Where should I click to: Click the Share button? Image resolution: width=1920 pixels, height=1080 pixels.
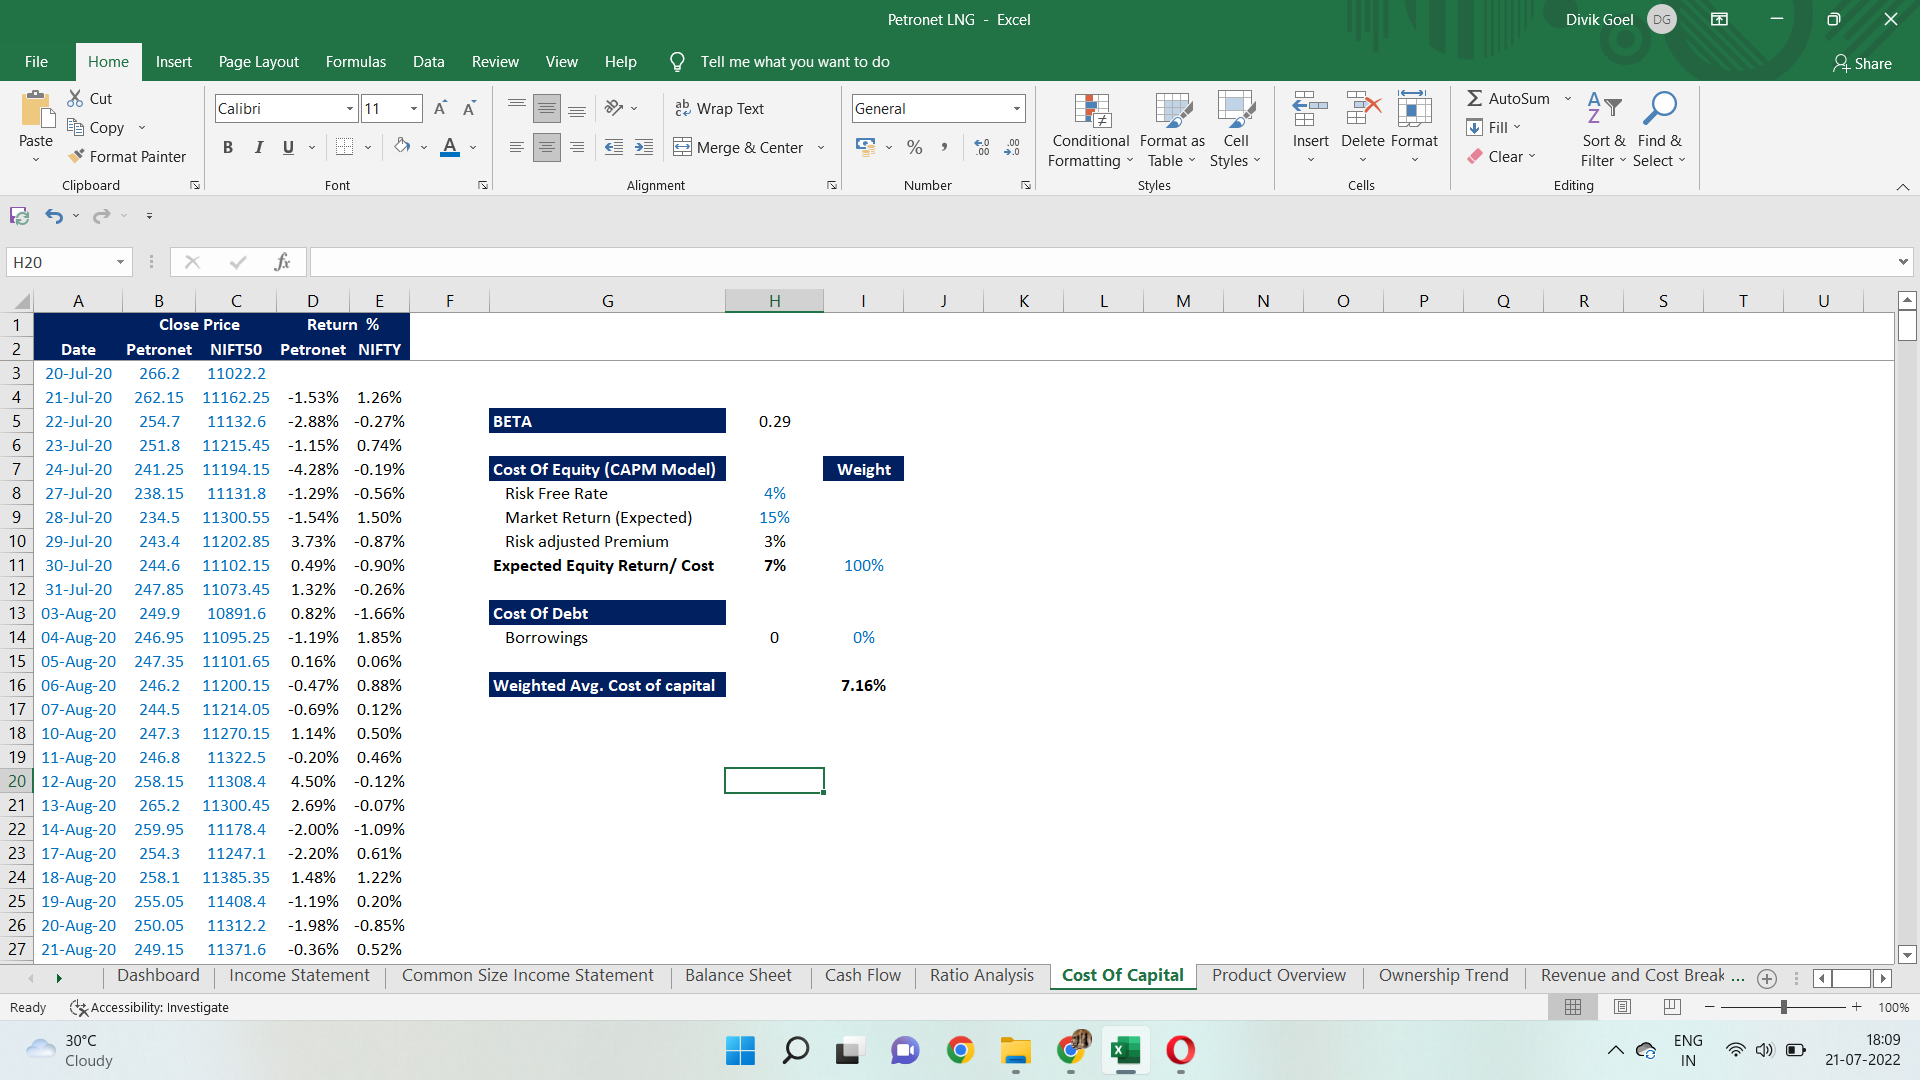click(x=1862, y=63)
